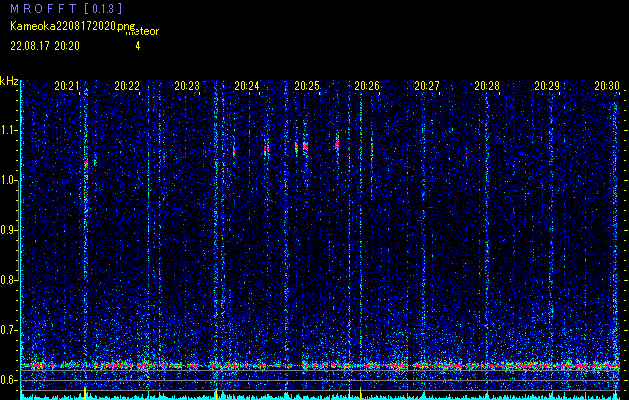Screen dimensions: 629x400
Task: Click the 1.1 frequency axis label
Action: 8,130
